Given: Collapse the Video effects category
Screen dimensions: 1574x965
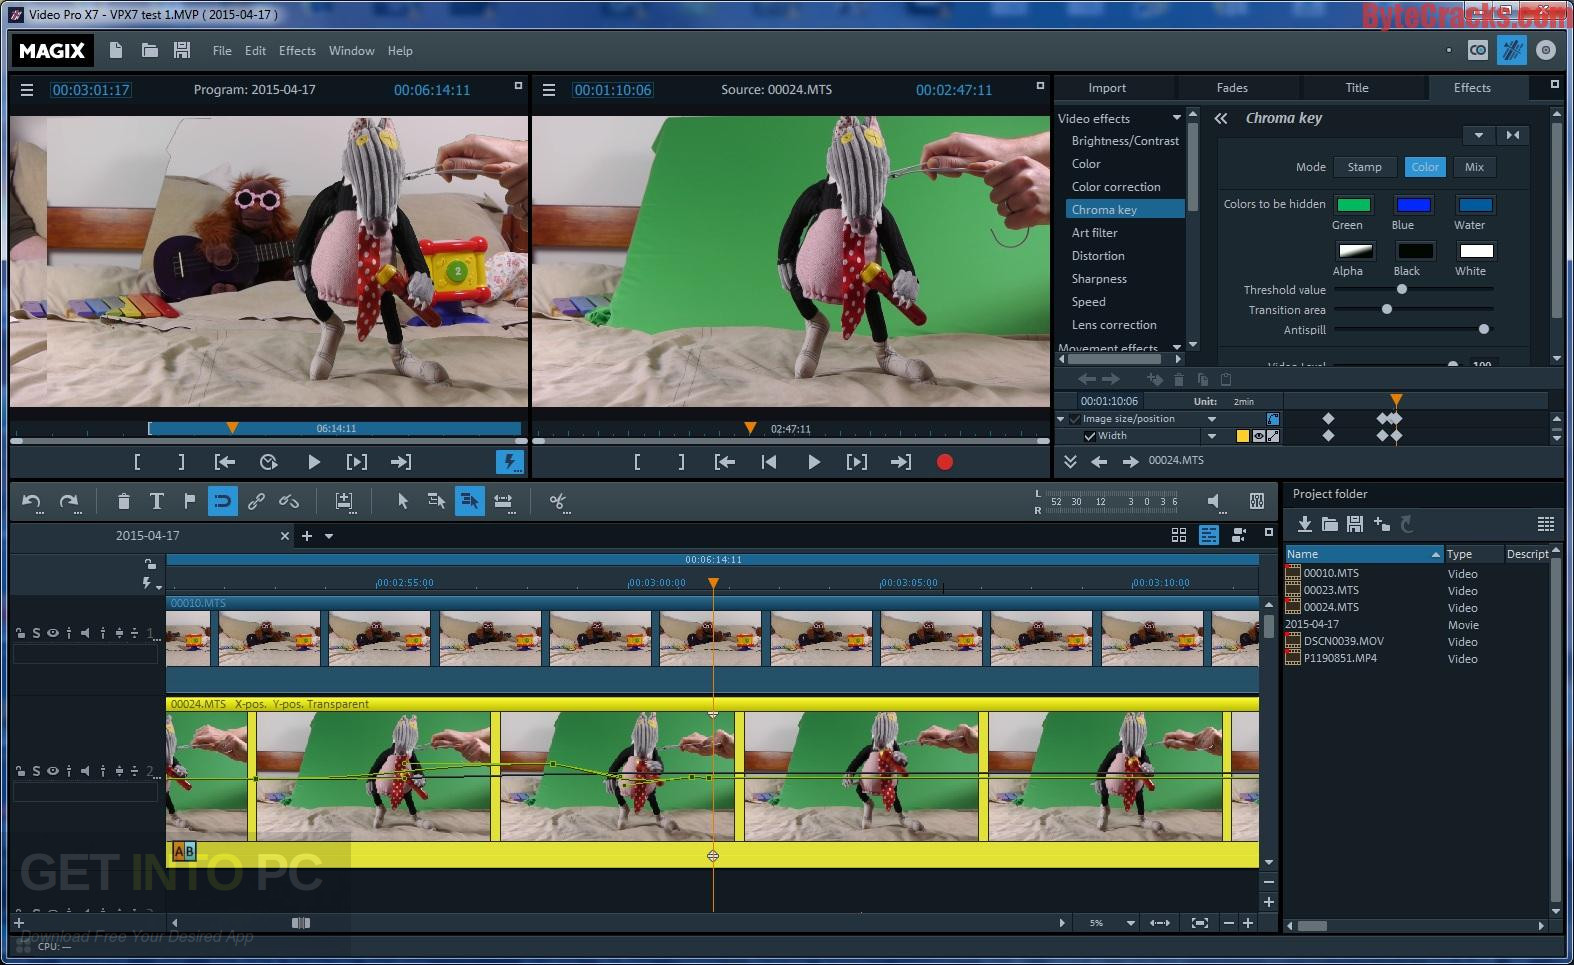Looking at the screenshot, I should [1176, 118].
